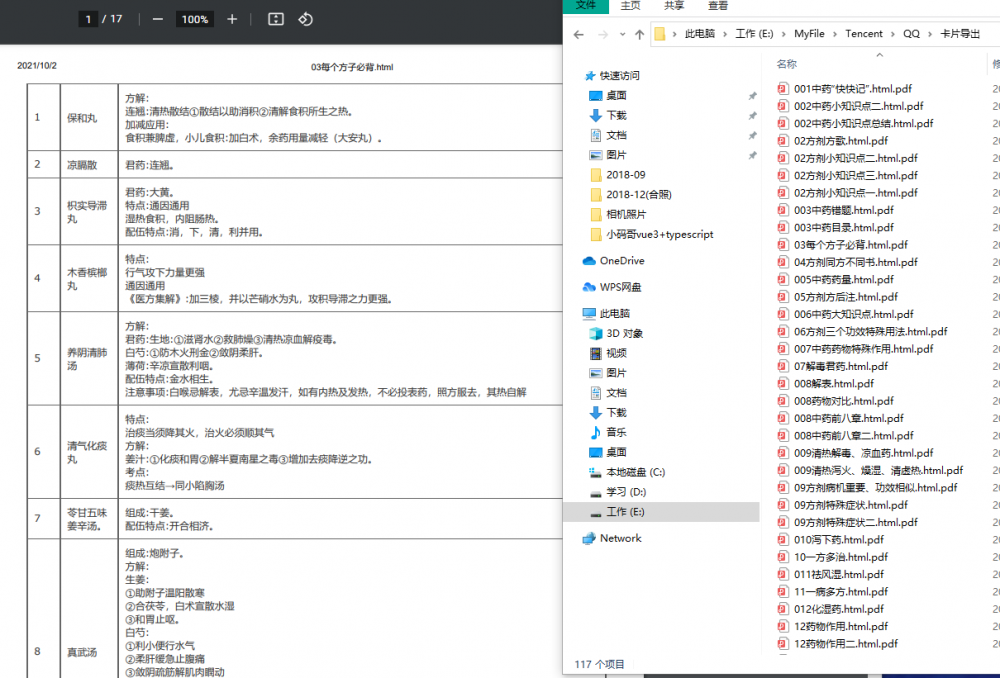Go back in File Explorer
The width and height of the screenshot is (1000, 678).
coord(578,34)
